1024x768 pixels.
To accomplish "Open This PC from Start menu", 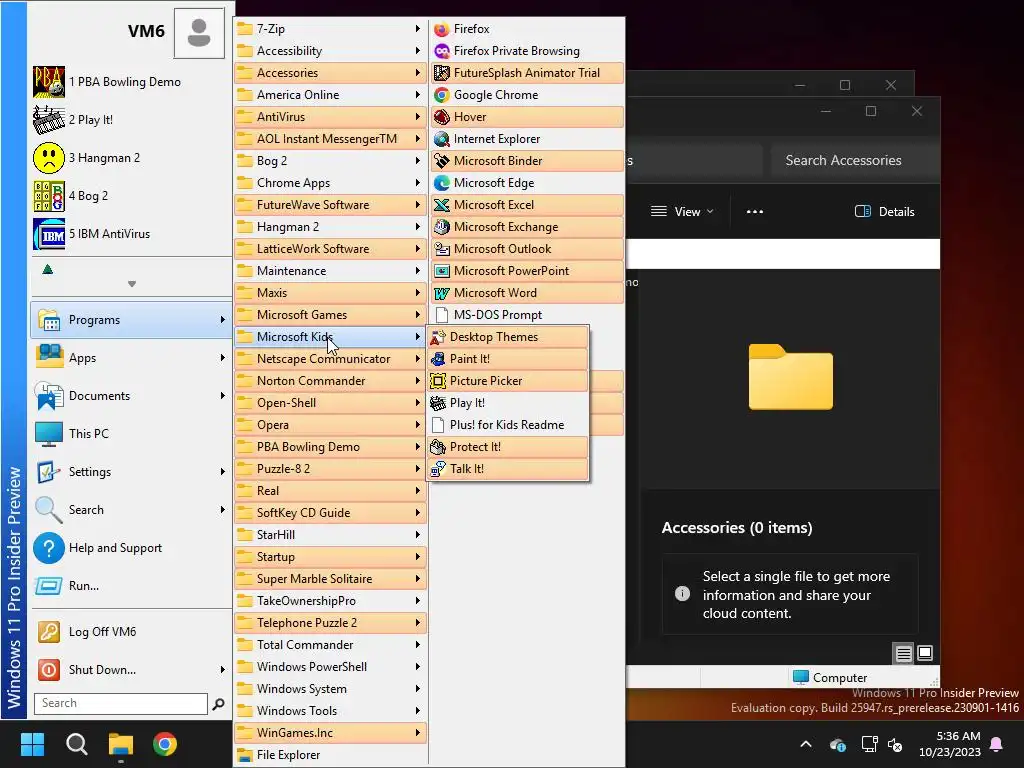I will [131, 434].
